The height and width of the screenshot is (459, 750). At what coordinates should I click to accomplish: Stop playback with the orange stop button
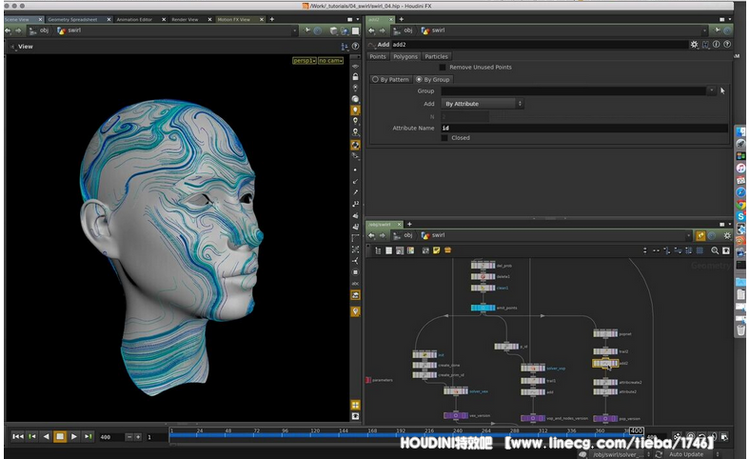pyautogui.click(x=60, y=436)
